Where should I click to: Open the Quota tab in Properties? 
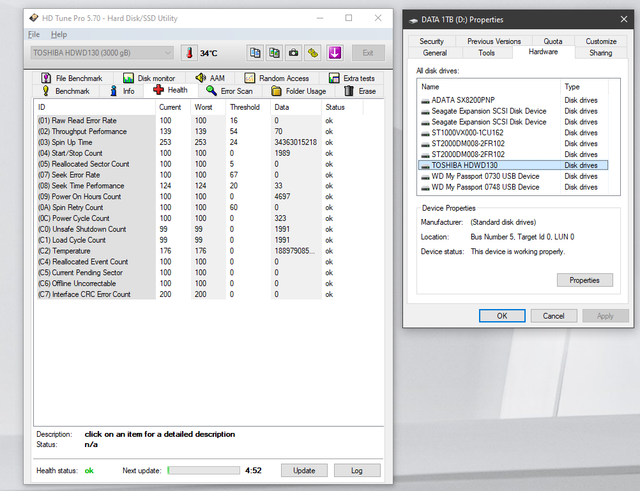pos(553,41)
